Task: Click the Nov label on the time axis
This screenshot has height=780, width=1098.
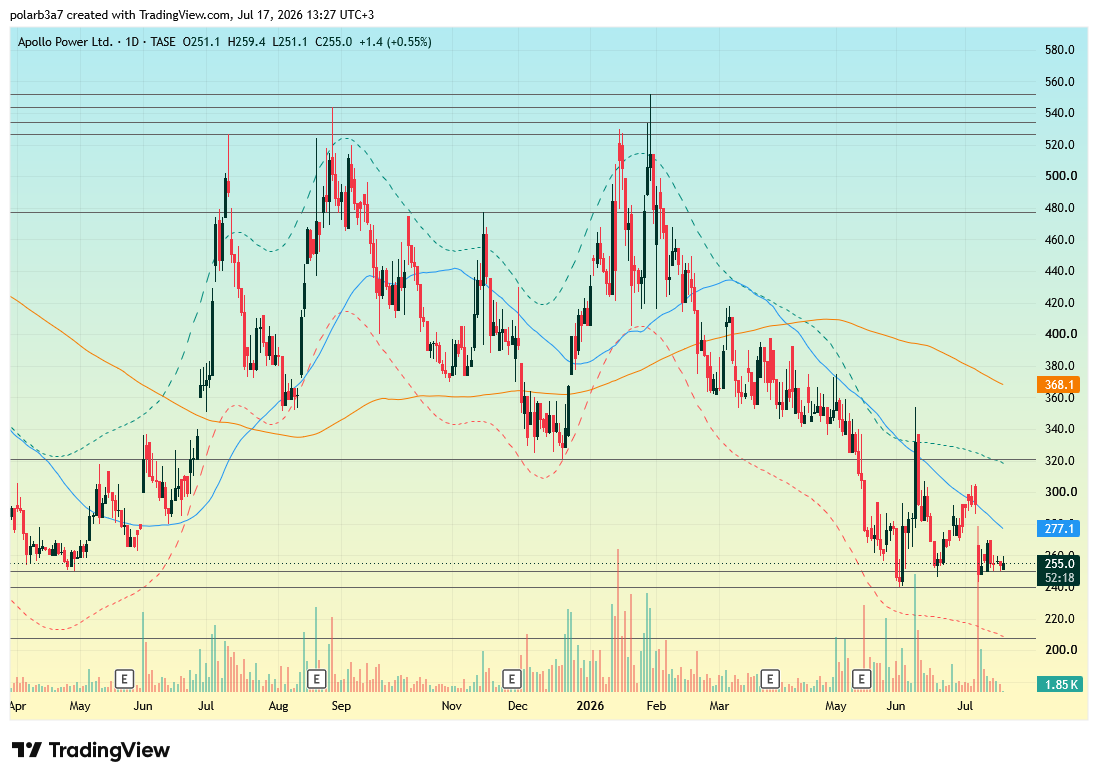Action: click(x=452, y=706)
